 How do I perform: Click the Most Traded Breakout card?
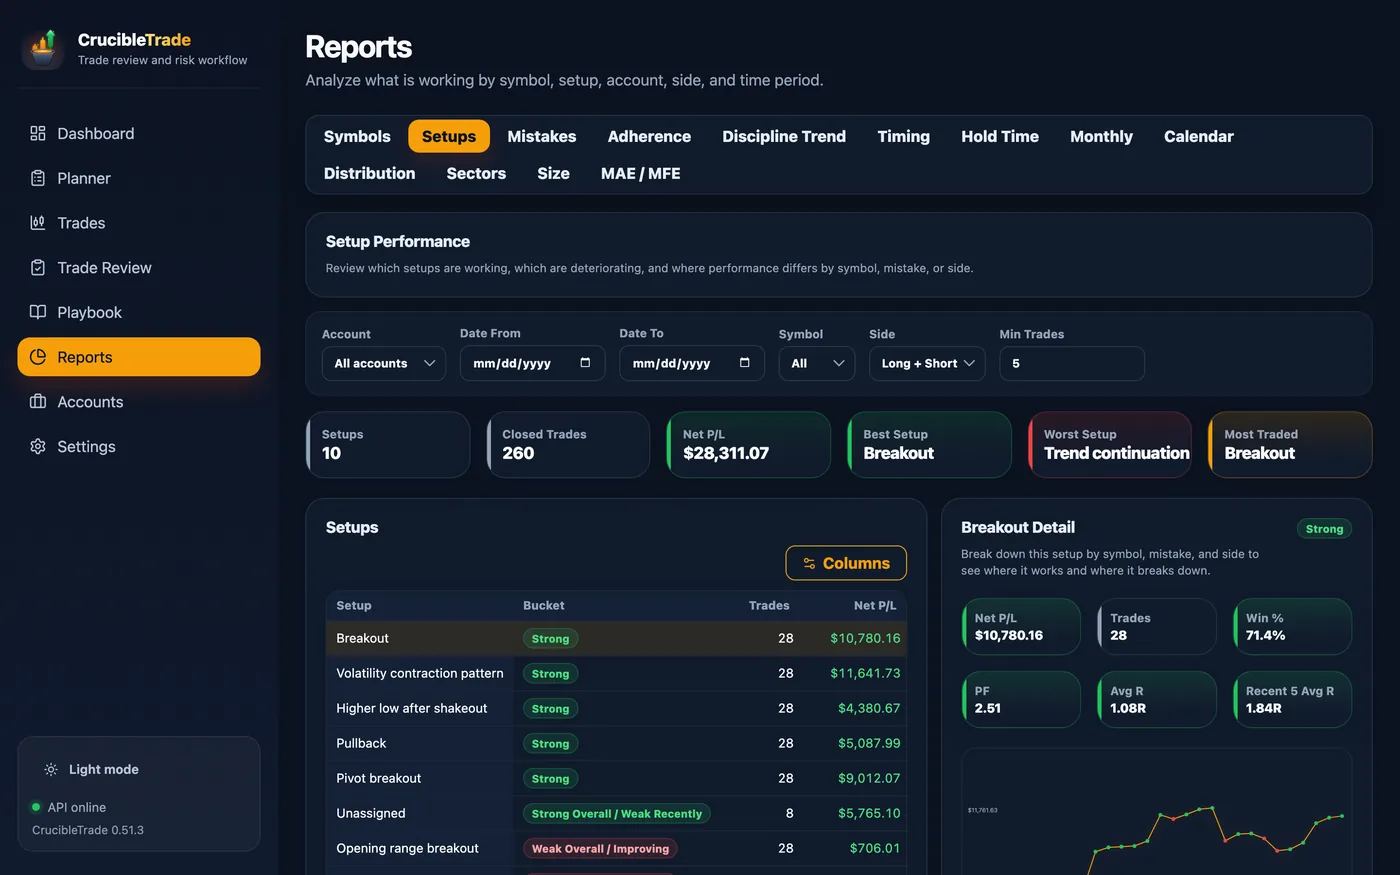tap(1290, 445)
